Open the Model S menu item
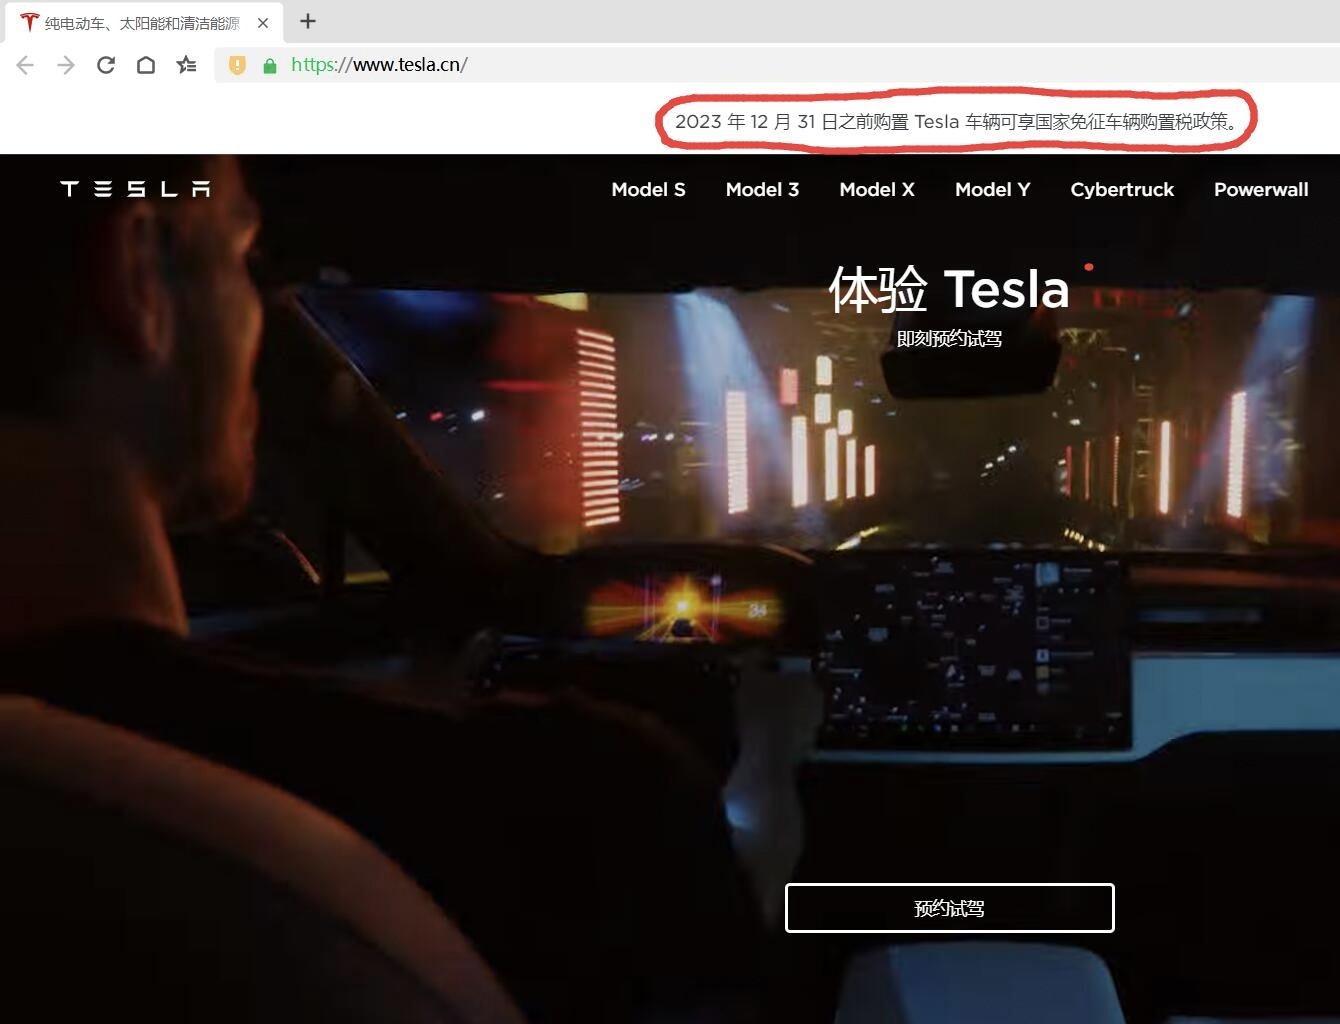Image resolution: width=1340 pixels, height=1024 pixels. [648, 189]
